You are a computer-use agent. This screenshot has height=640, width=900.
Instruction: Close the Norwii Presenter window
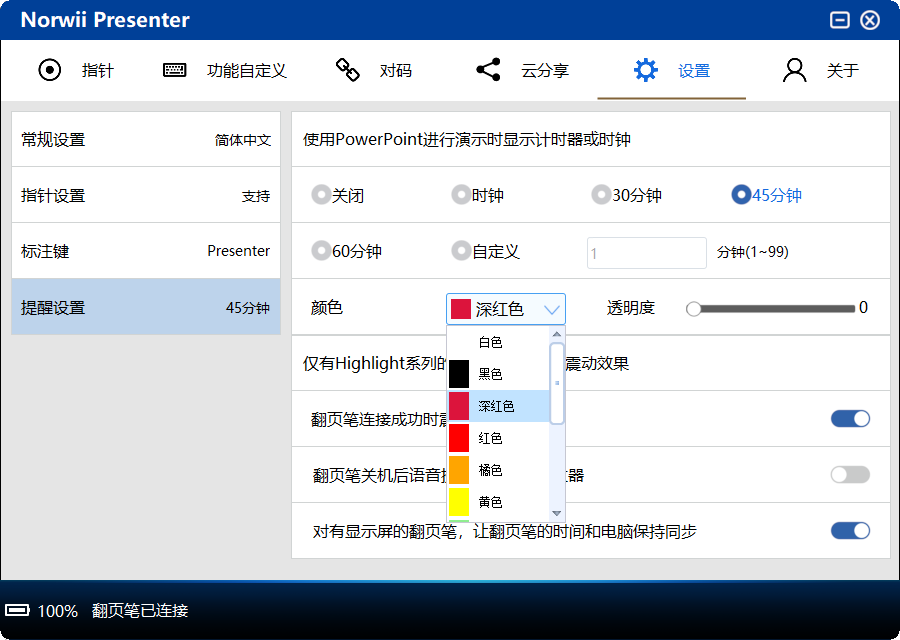[870, 20]
